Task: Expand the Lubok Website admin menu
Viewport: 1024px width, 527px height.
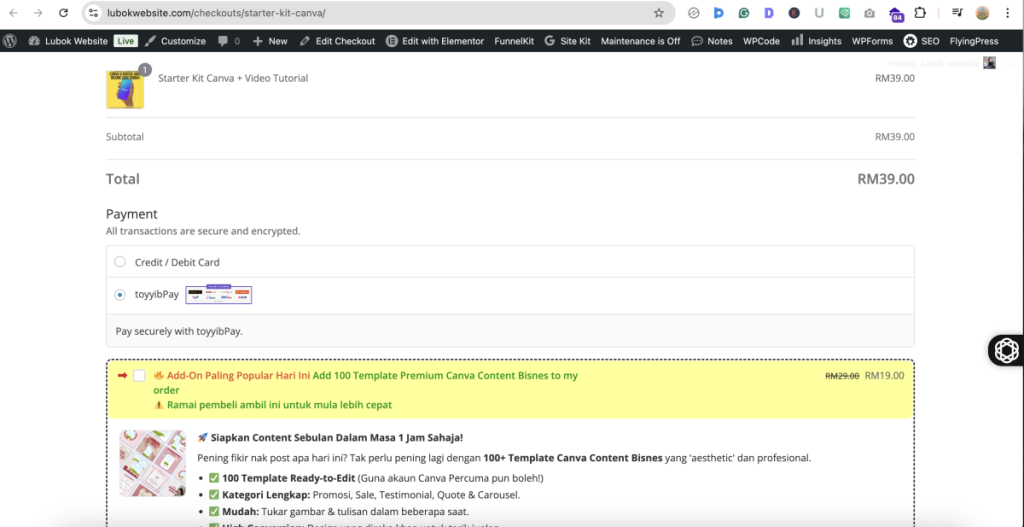Action: [x=68, y=41]
